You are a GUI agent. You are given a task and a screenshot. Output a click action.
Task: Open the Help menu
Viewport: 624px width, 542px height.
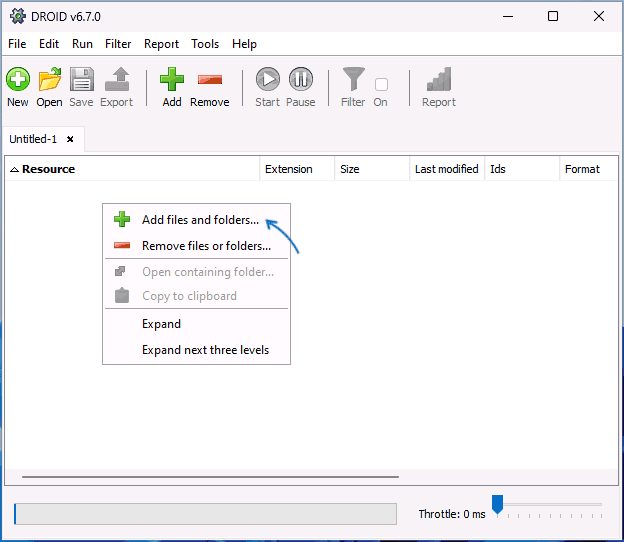click(244, 44)
